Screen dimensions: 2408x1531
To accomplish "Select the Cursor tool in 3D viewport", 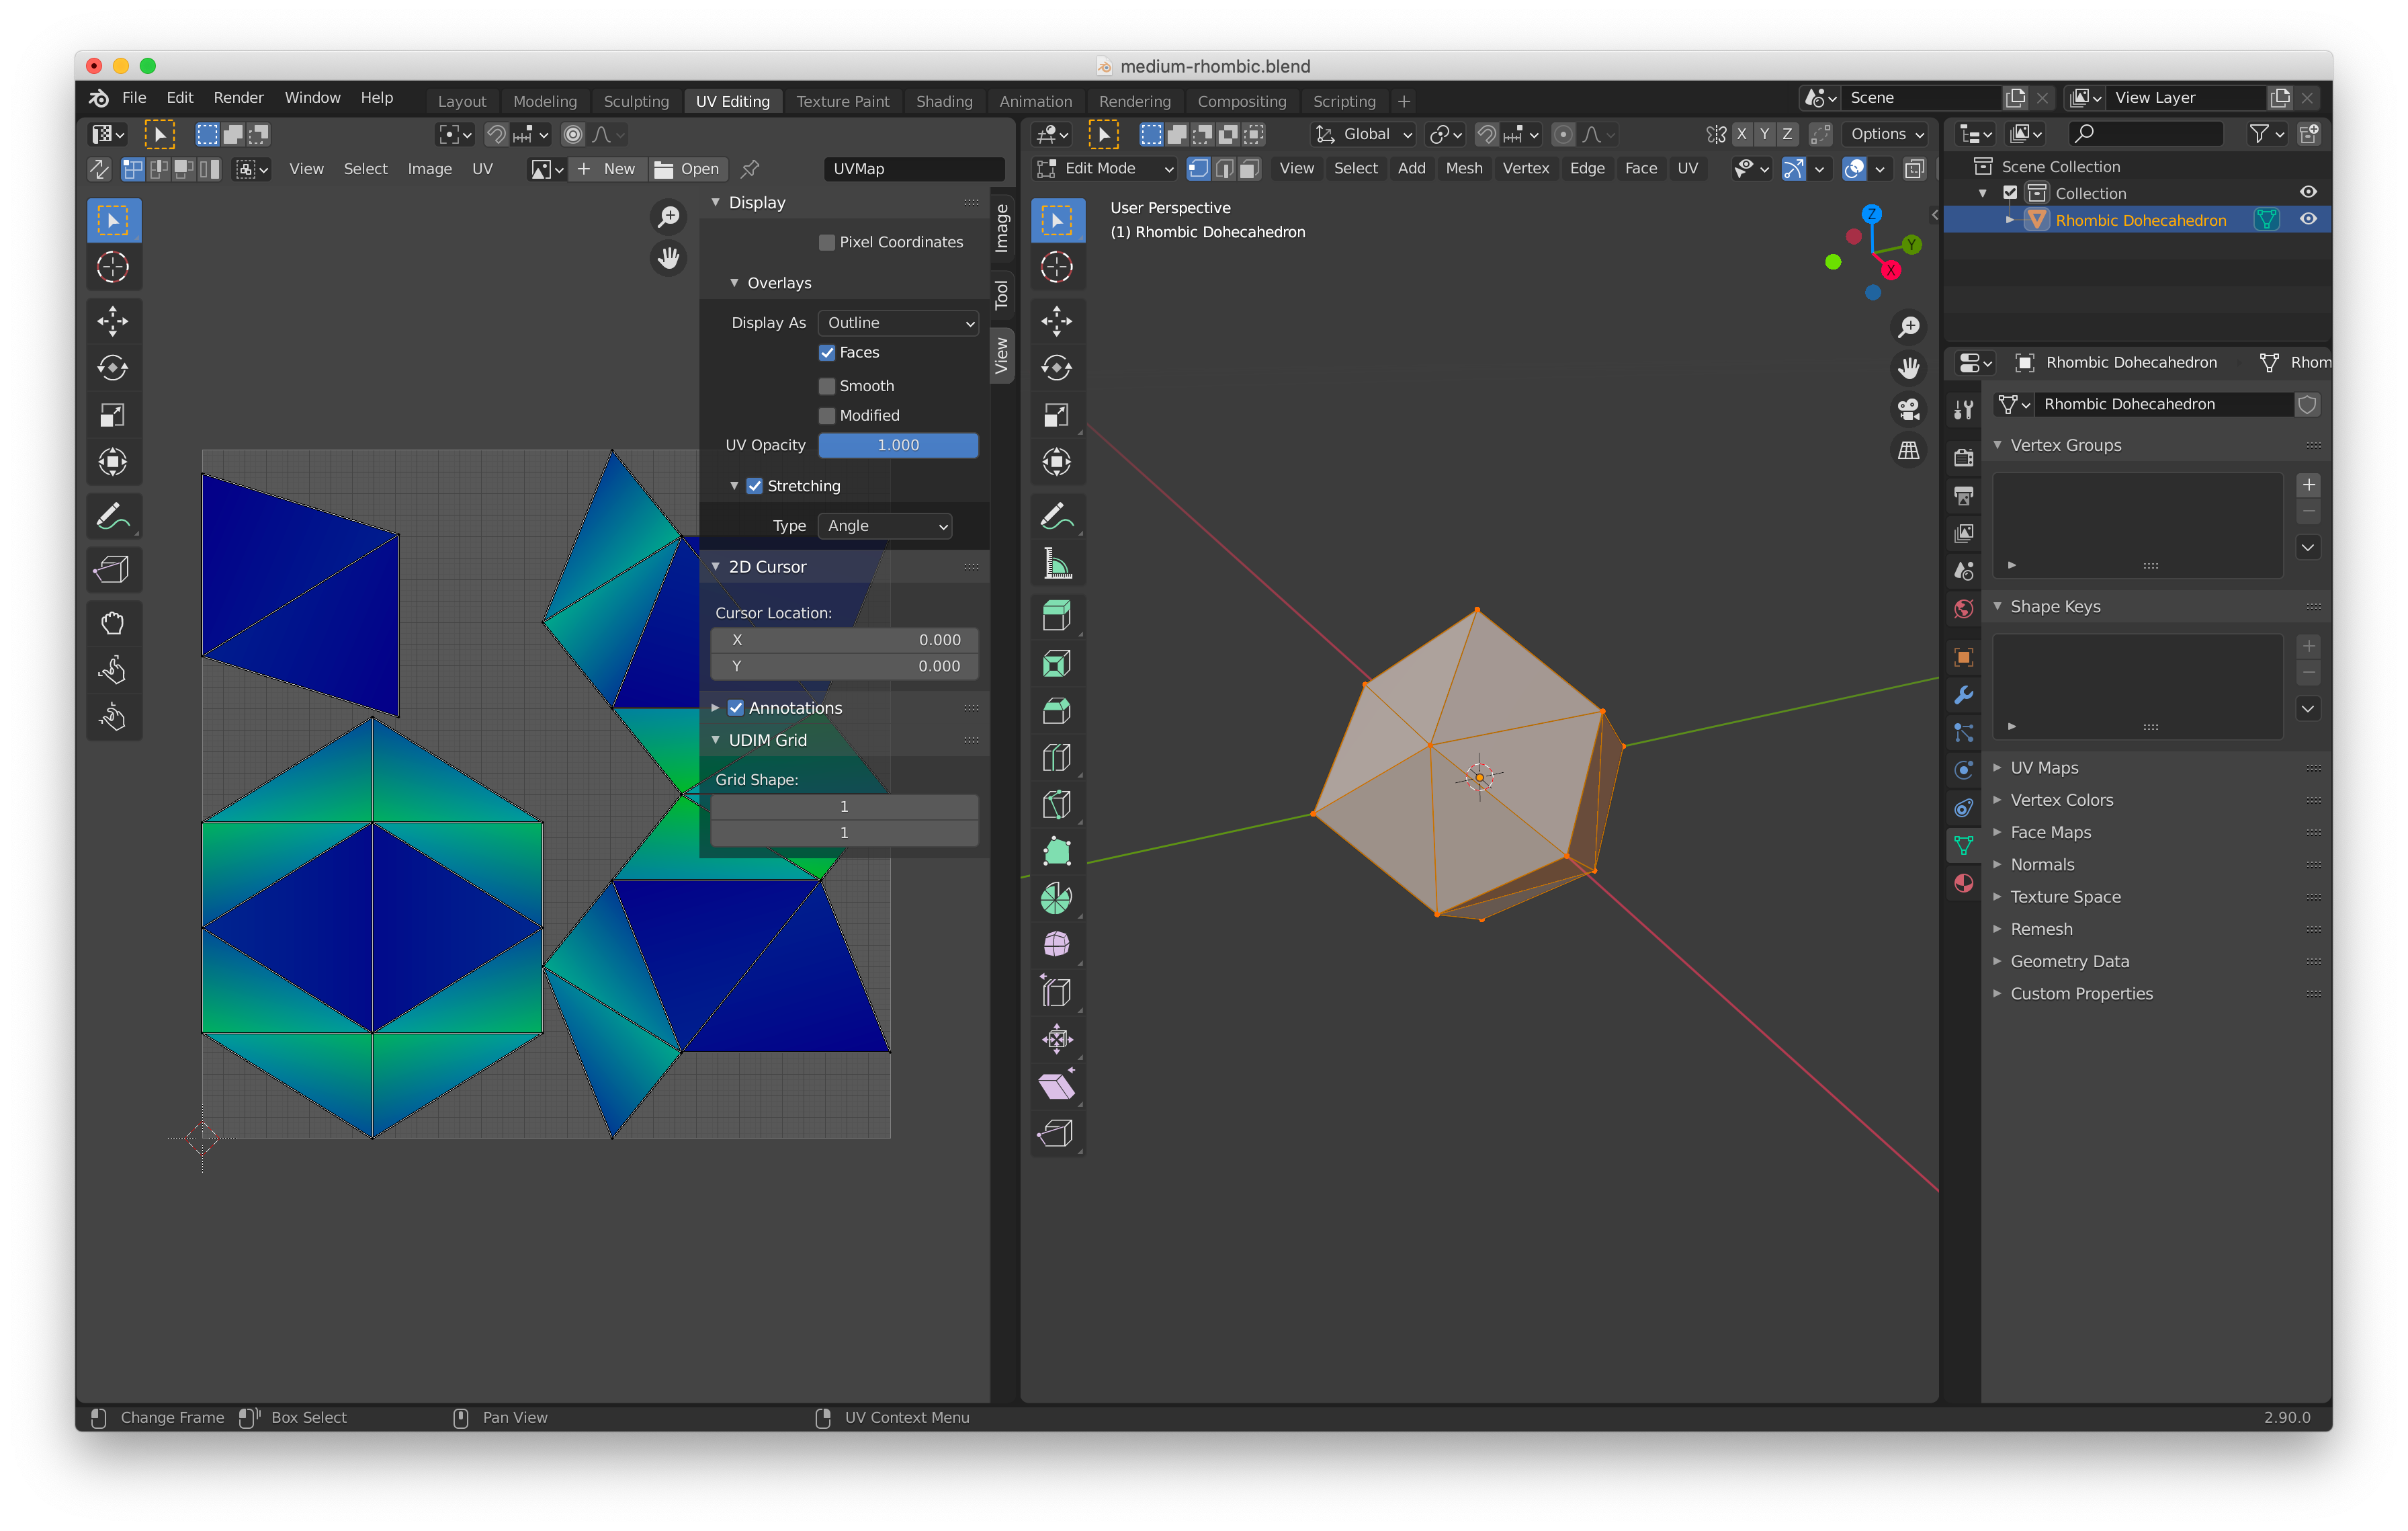I will [x=1057, y=267].
